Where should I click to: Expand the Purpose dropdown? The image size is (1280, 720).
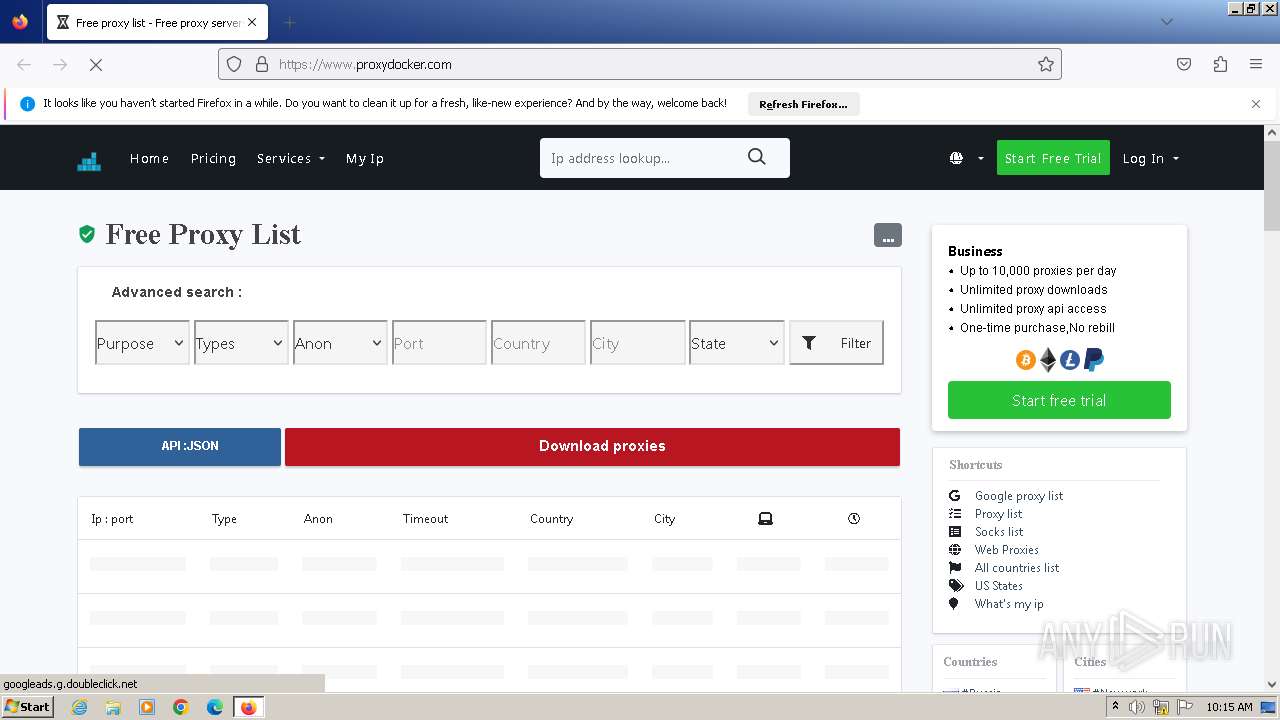[x=142, y=343]
